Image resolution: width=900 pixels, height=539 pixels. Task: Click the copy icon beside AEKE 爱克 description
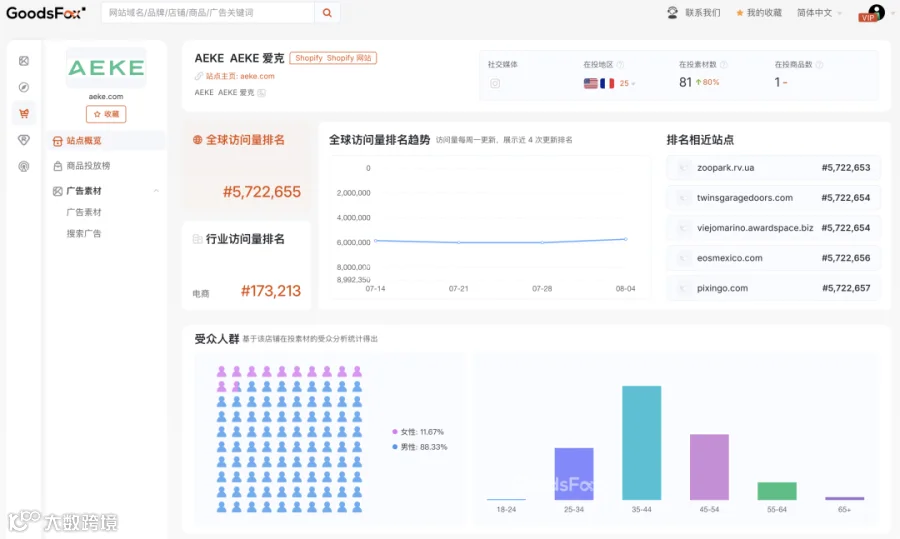point(262,93)
